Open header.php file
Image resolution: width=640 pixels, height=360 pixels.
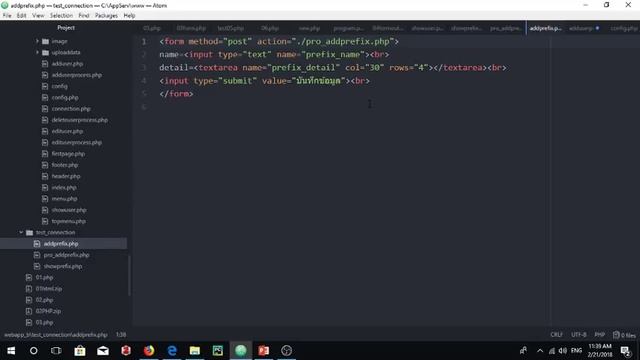(66, 176)
